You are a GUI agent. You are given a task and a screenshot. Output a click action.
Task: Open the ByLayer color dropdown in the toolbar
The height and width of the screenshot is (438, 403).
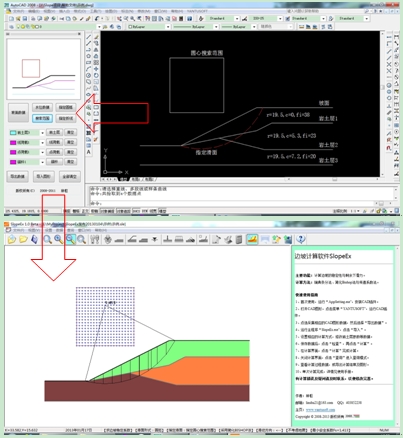pyautogui.click(x=149, y=27)
